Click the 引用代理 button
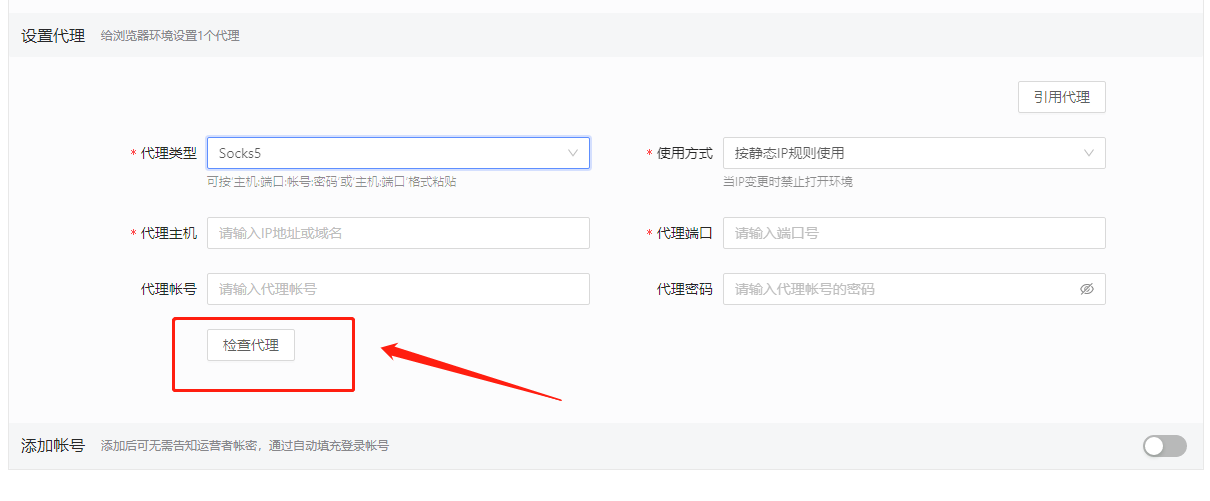The height and width of the screenshot is (501, 1210). pyautogui.click(x=1061, y=97)
